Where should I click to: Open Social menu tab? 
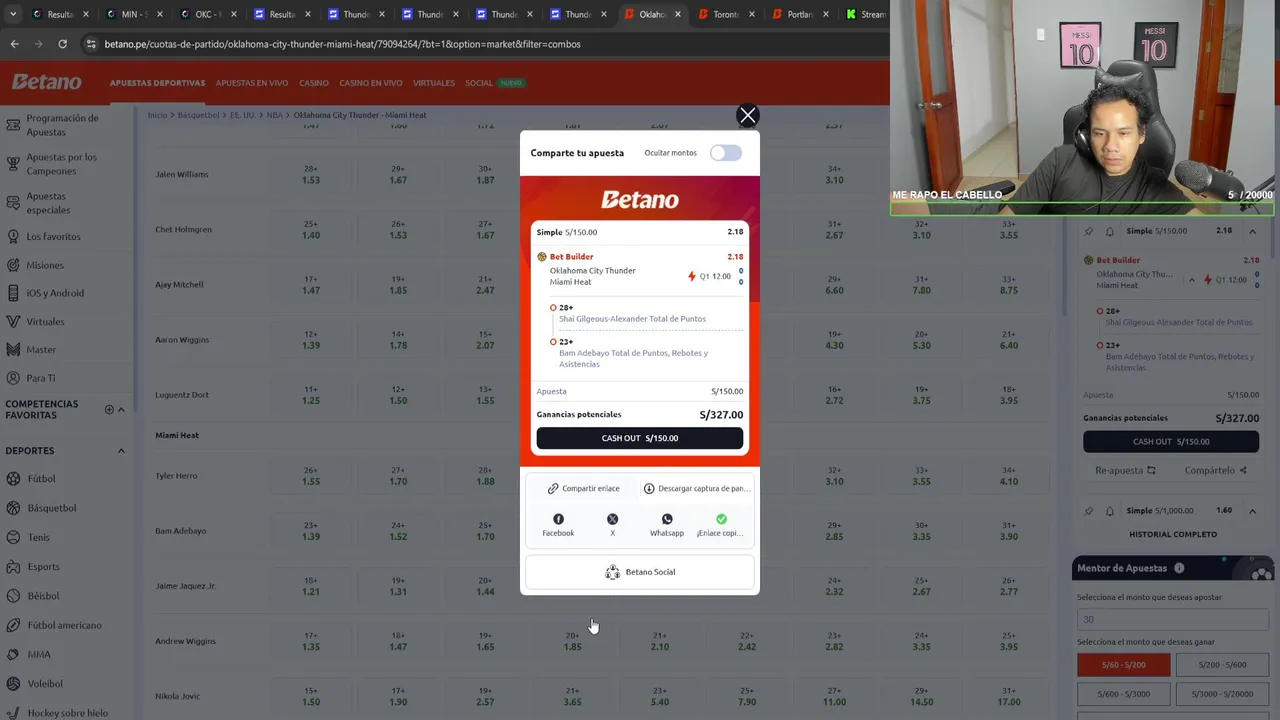[x=479, y=83]
